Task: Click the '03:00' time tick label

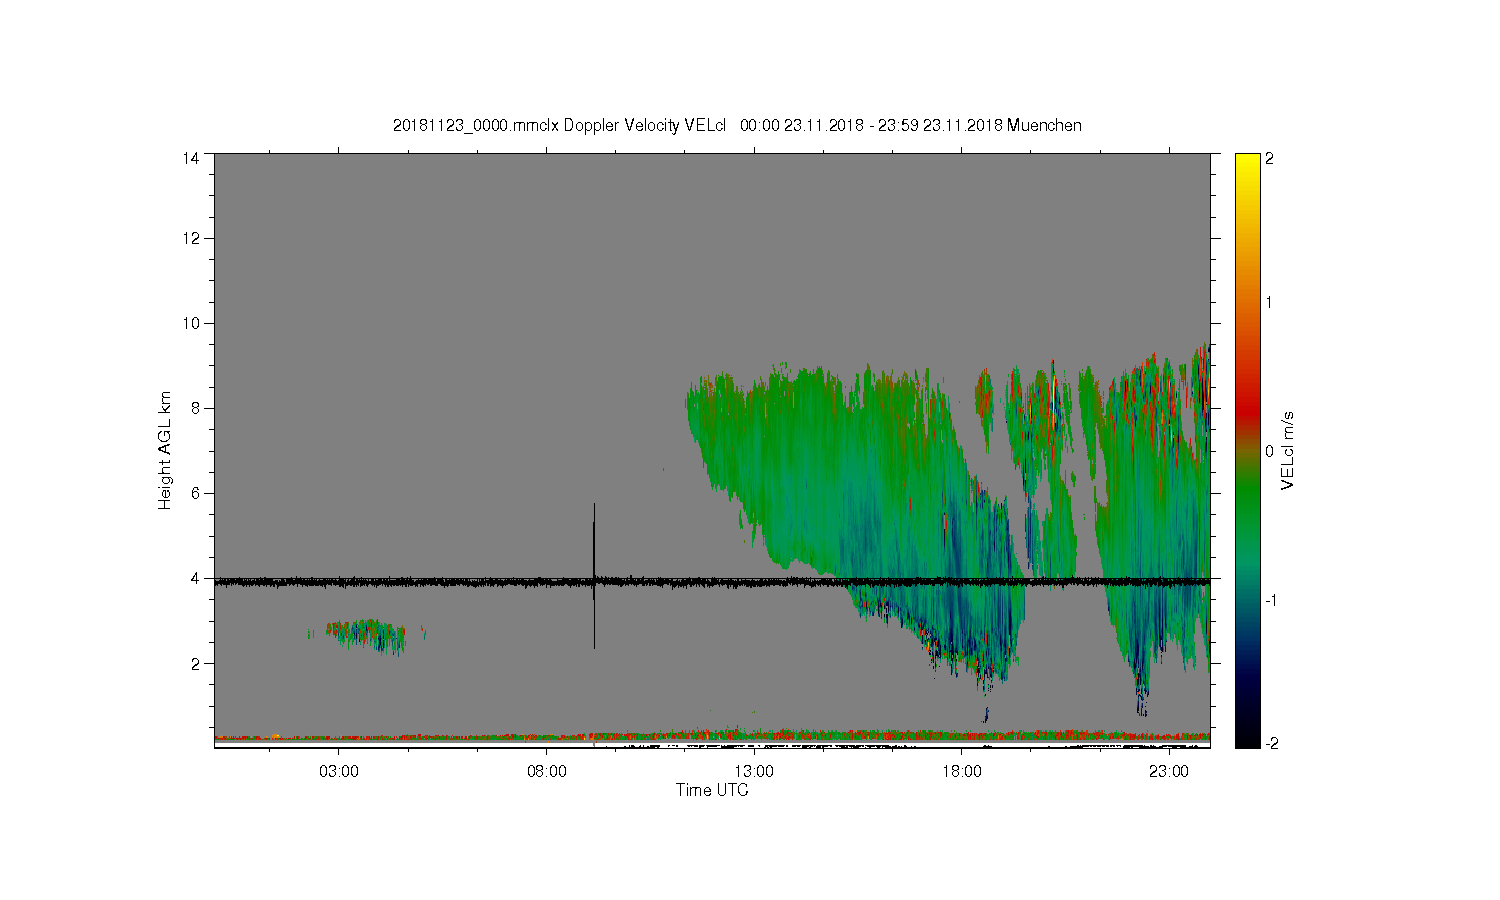Action: click(339, 772)
